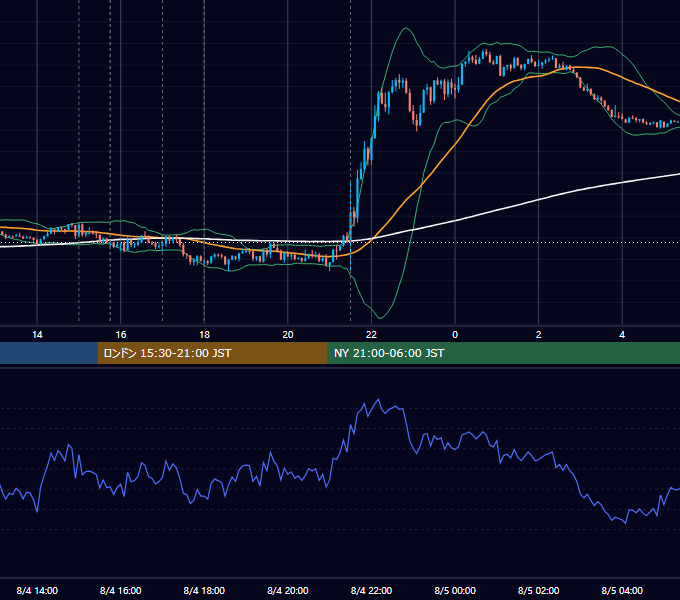Click the 8/5 04:00 label on indicator axis
Screen dimensions: 680x600
622,590
